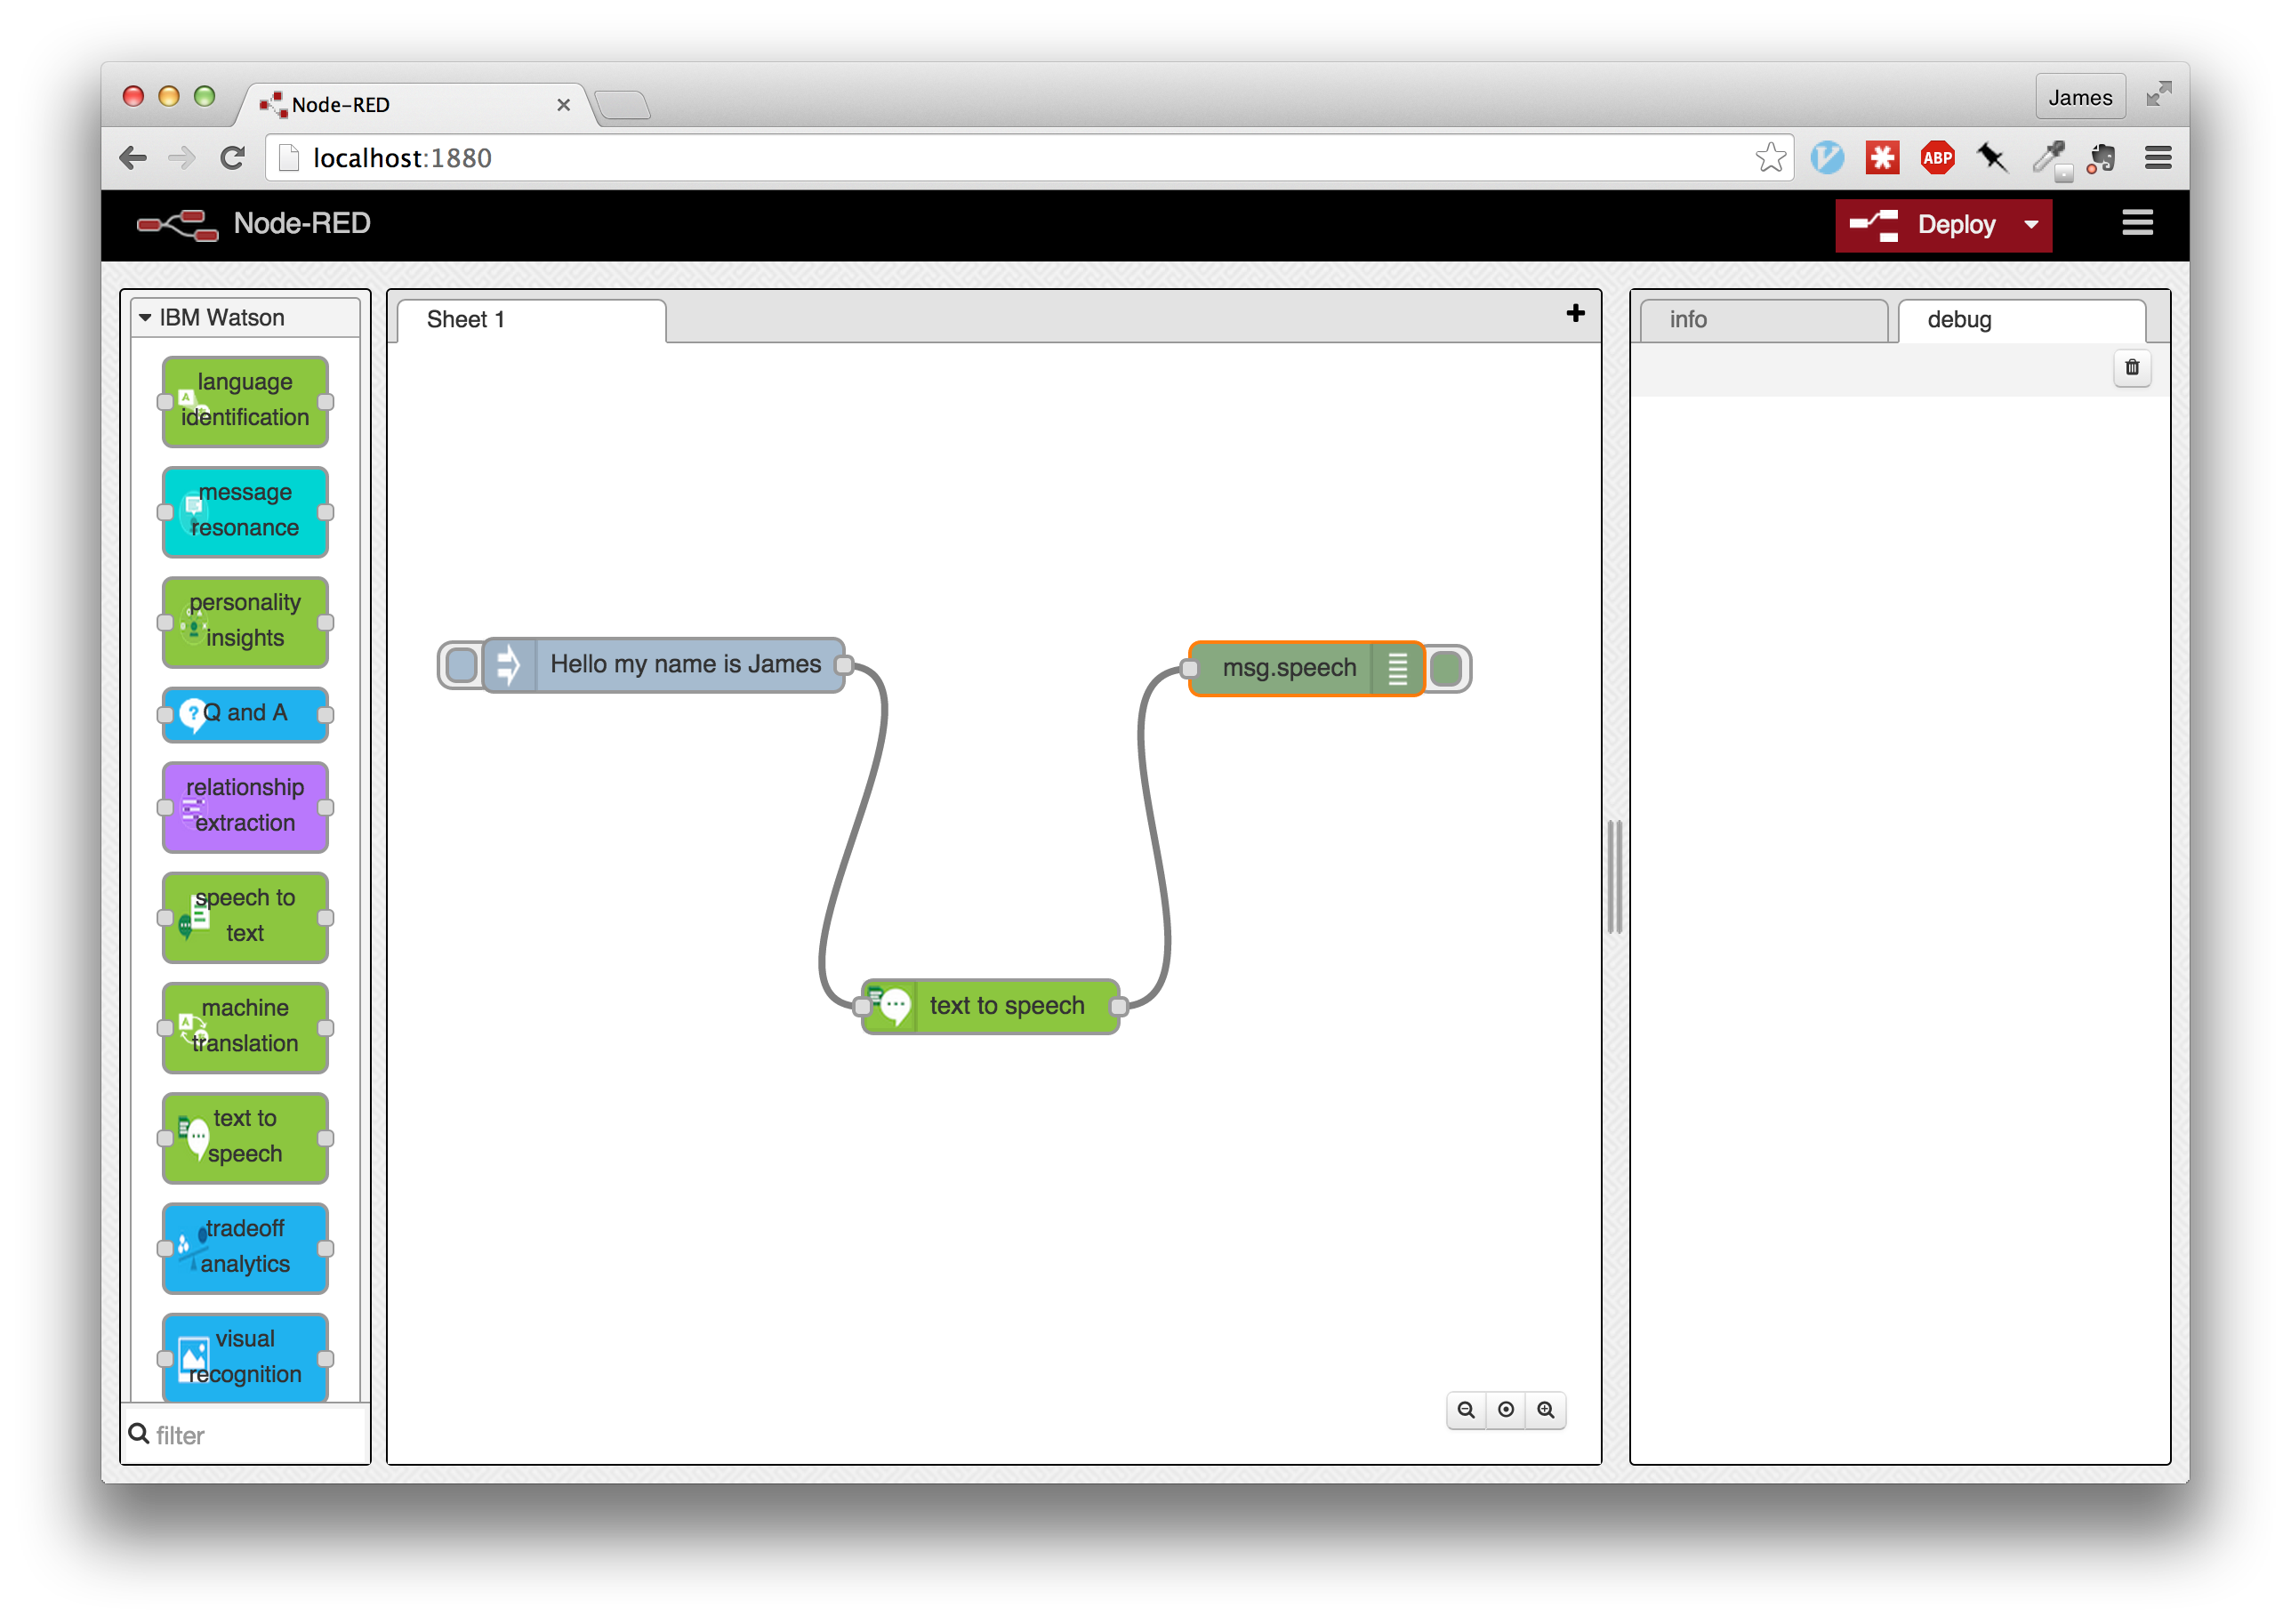Reload the localhost page
The image size is (2291, 1624).
(232, 157)
